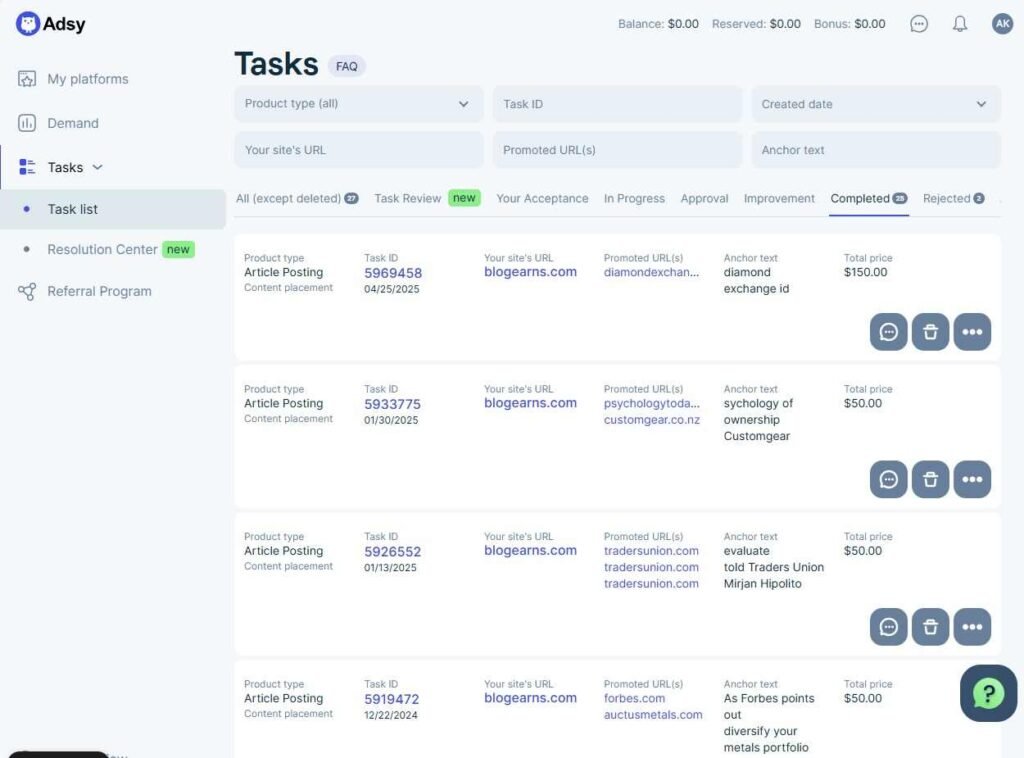The width and height of the screenshot is (1024, 758).
Task: Open task ID 5926552 link
Action: click(x=392, y=552)
